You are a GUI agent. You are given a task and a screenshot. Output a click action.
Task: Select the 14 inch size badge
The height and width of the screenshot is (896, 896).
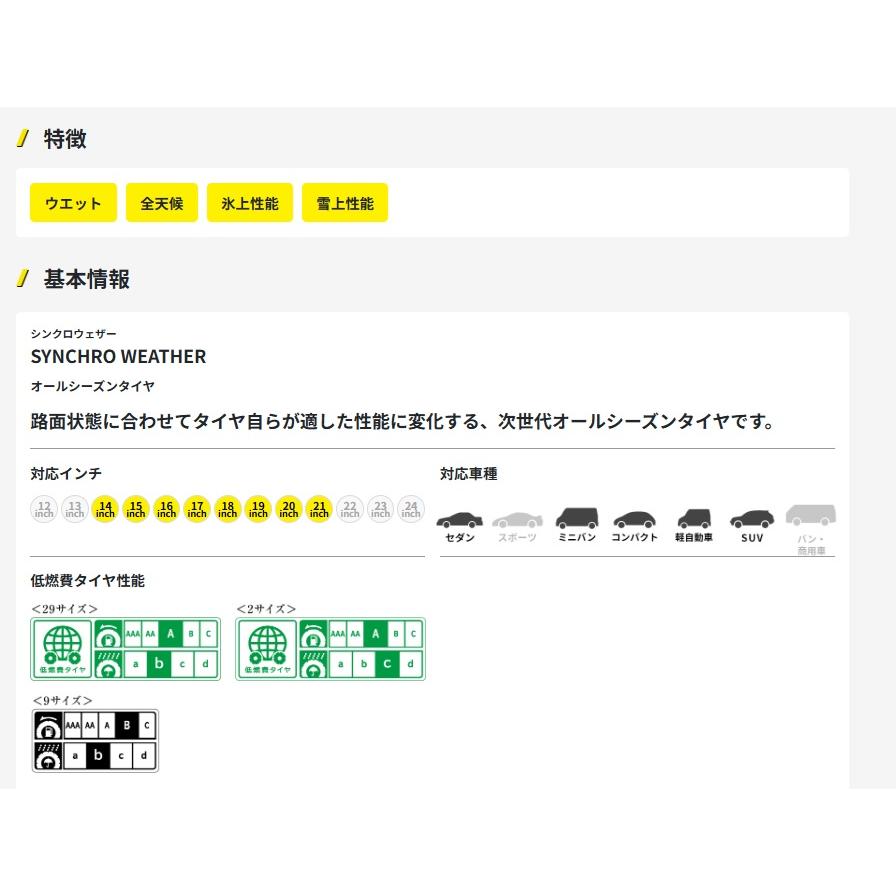(x=105, y=509)
